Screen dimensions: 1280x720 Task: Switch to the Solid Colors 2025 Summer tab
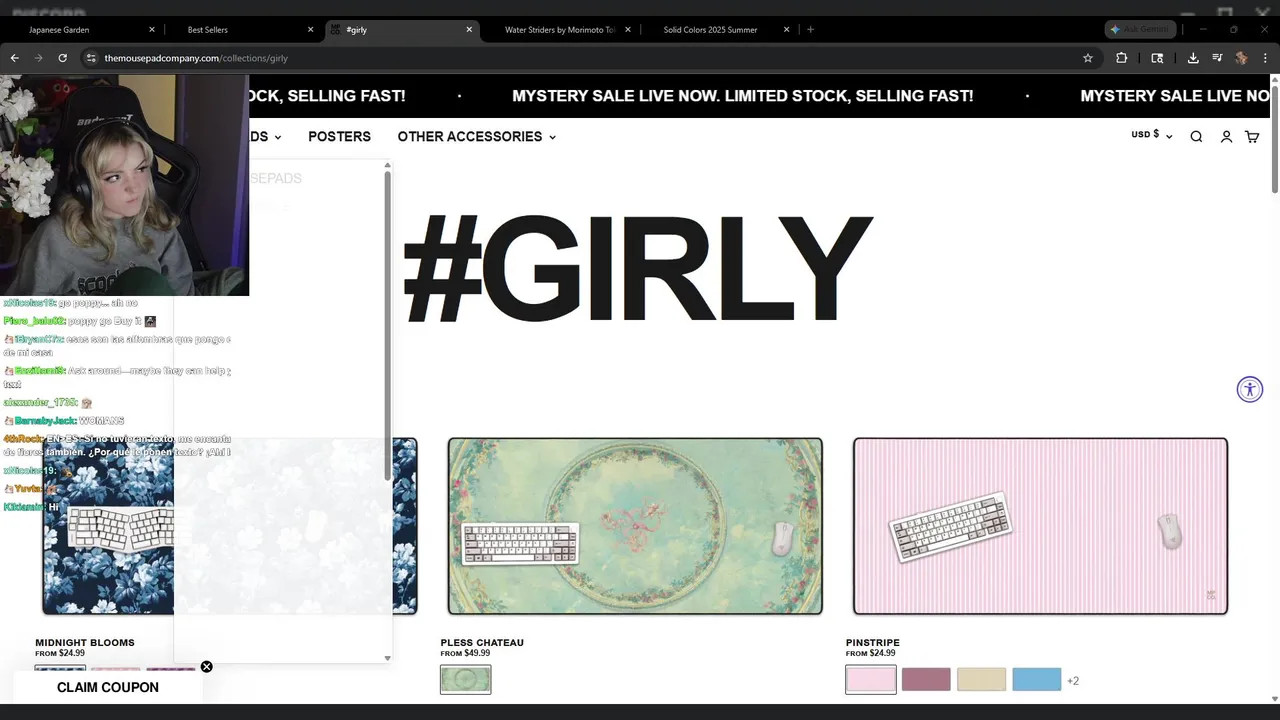click(717, 30)
